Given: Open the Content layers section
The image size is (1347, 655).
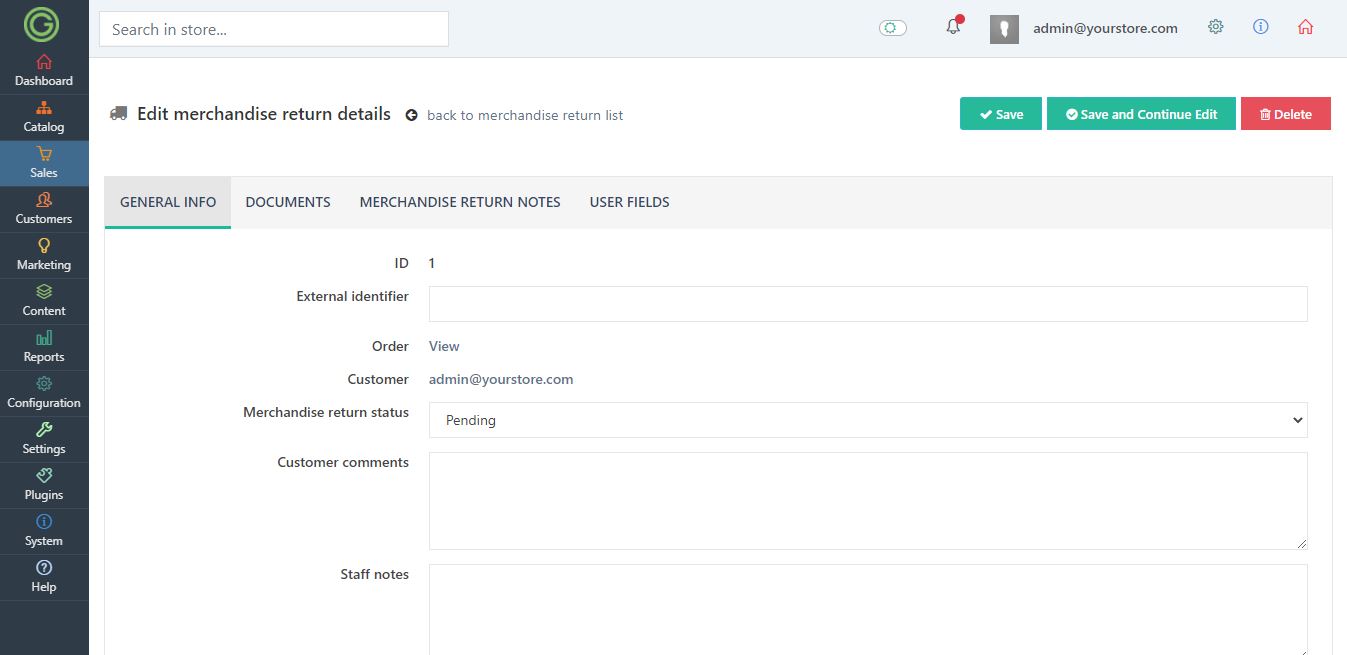Looking at the screenshot, I should [44, 301].
